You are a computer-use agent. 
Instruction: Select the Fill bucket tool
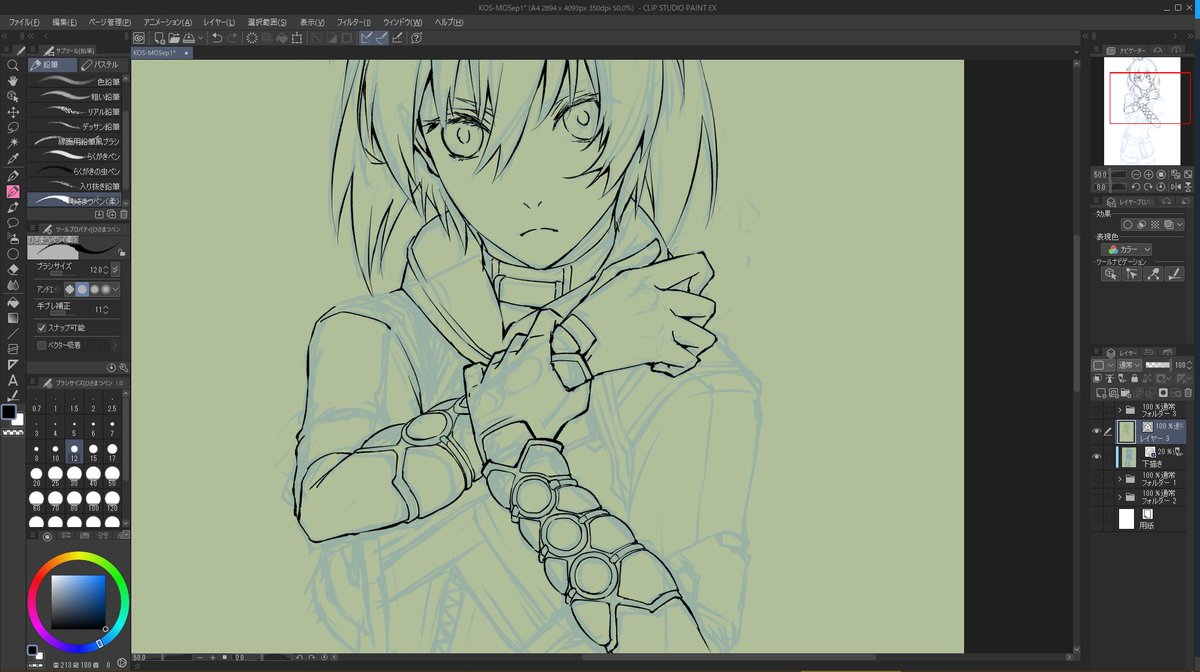click(x=13, y=301)
